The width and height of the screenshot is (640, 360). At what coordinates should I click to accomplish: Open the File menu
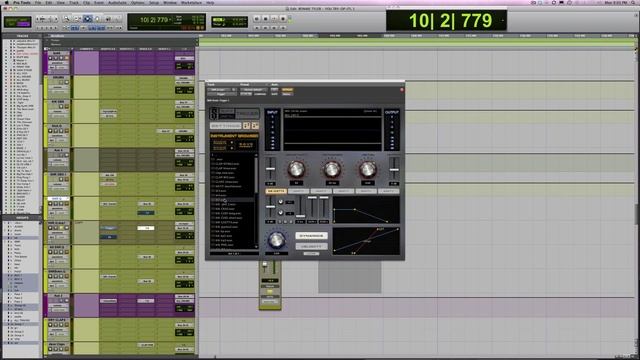tap(38, 2)
